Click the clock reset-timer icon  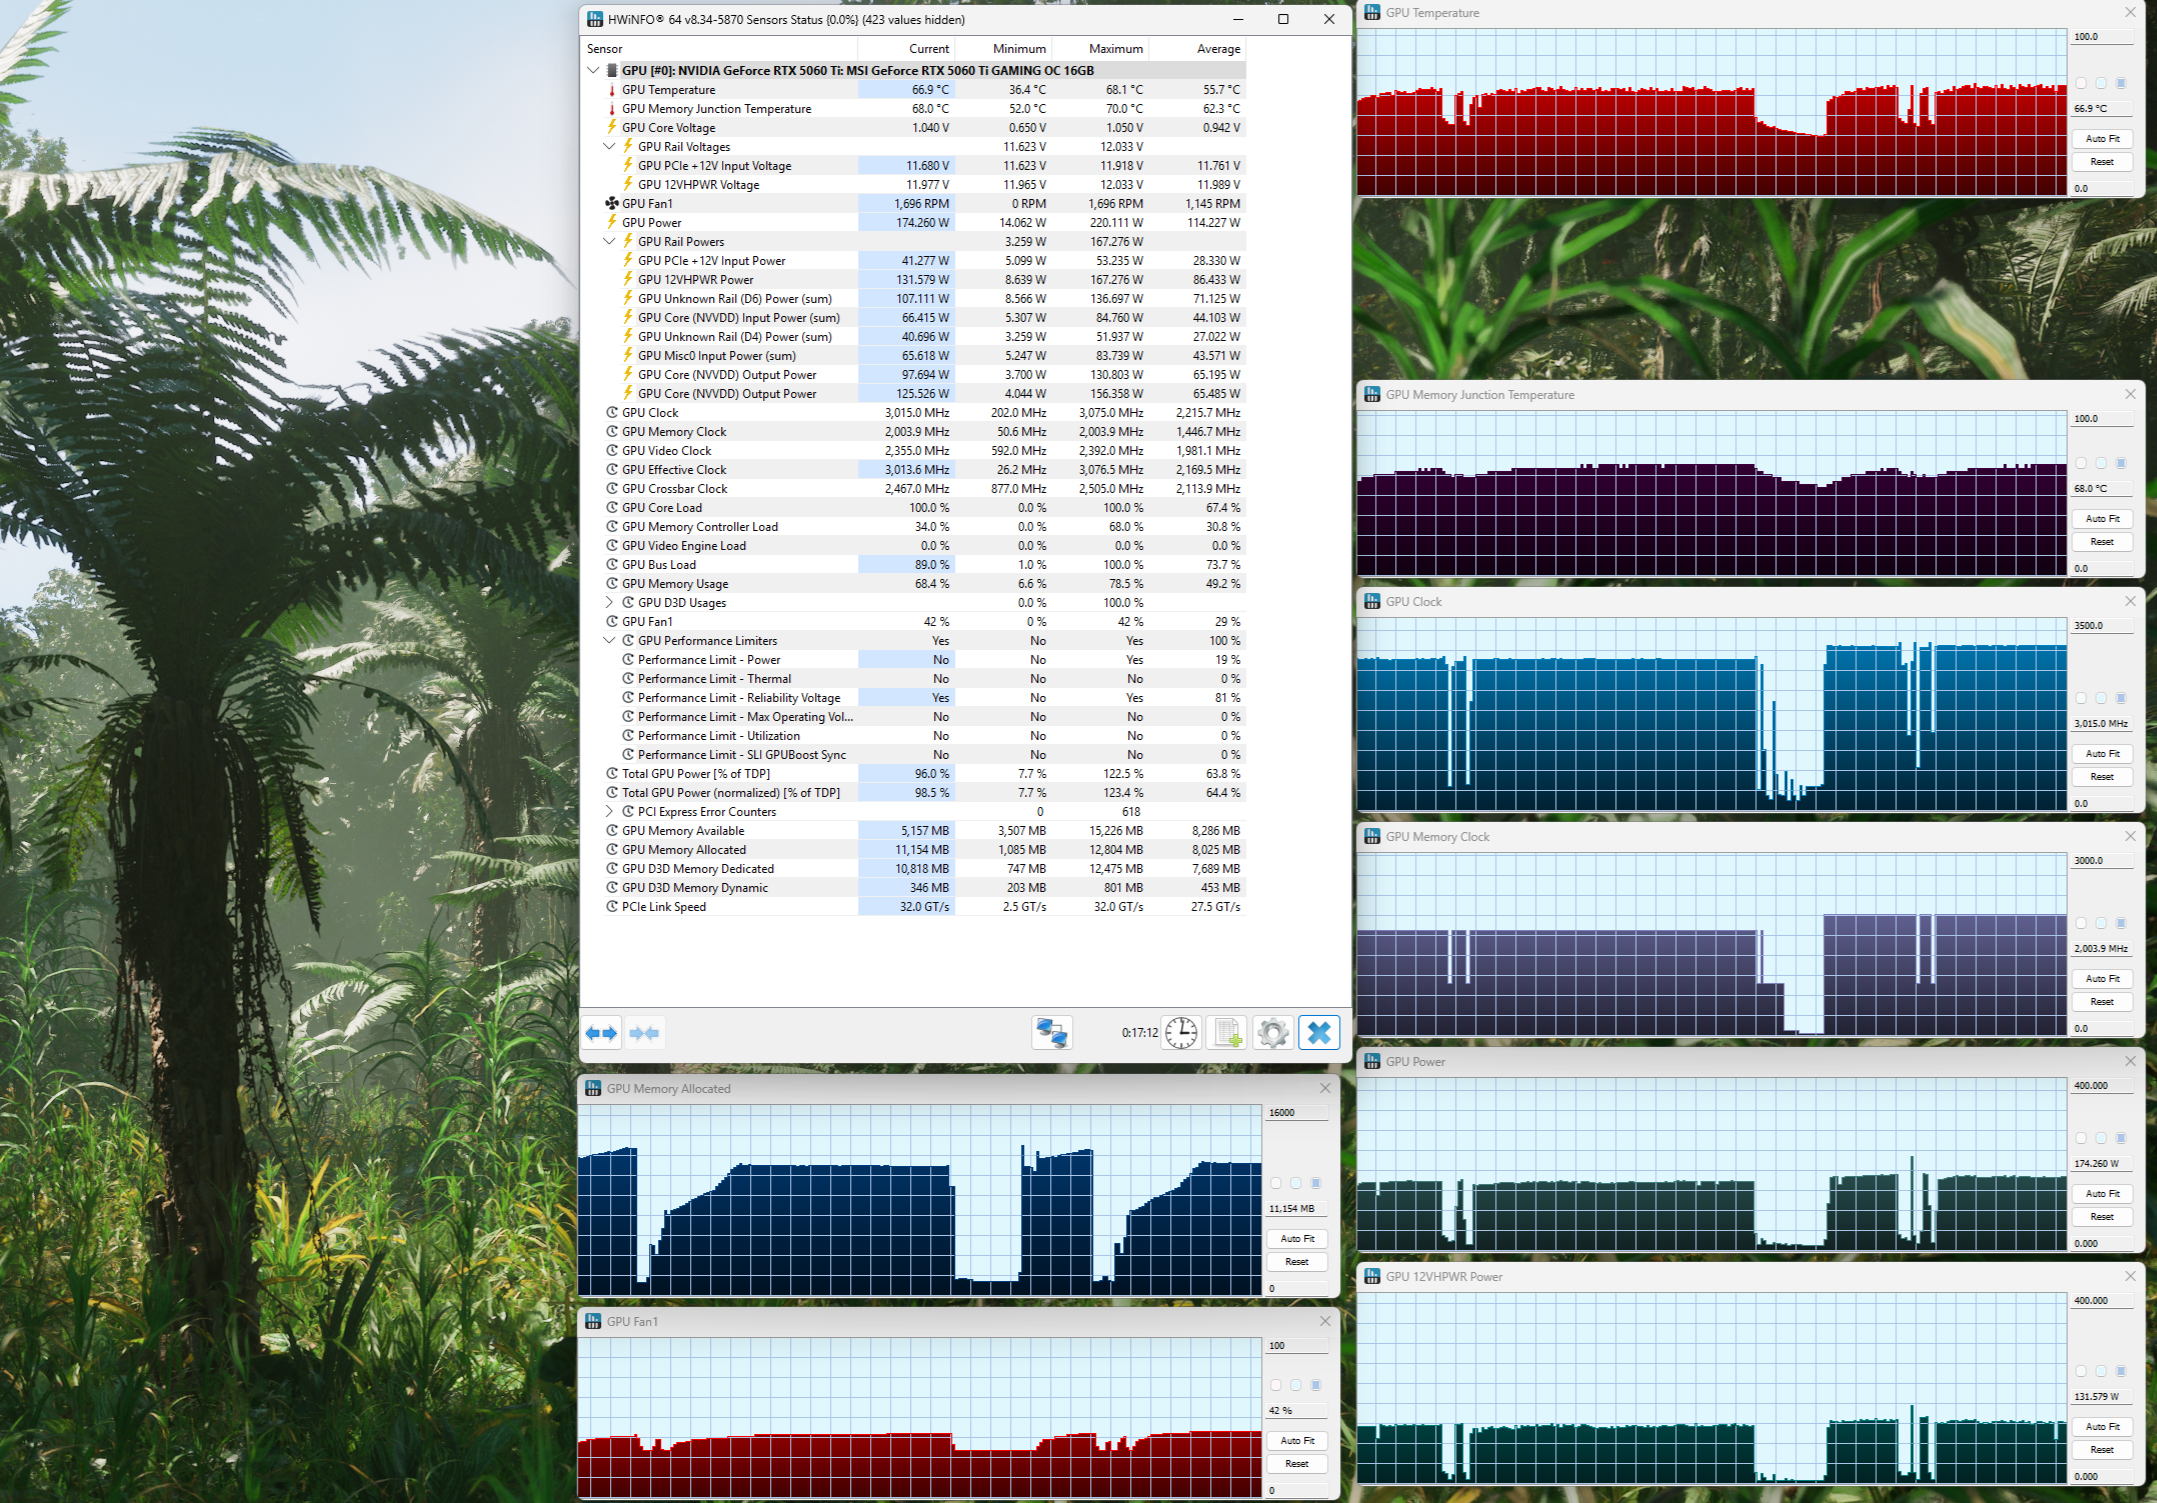[1181, 1033]
